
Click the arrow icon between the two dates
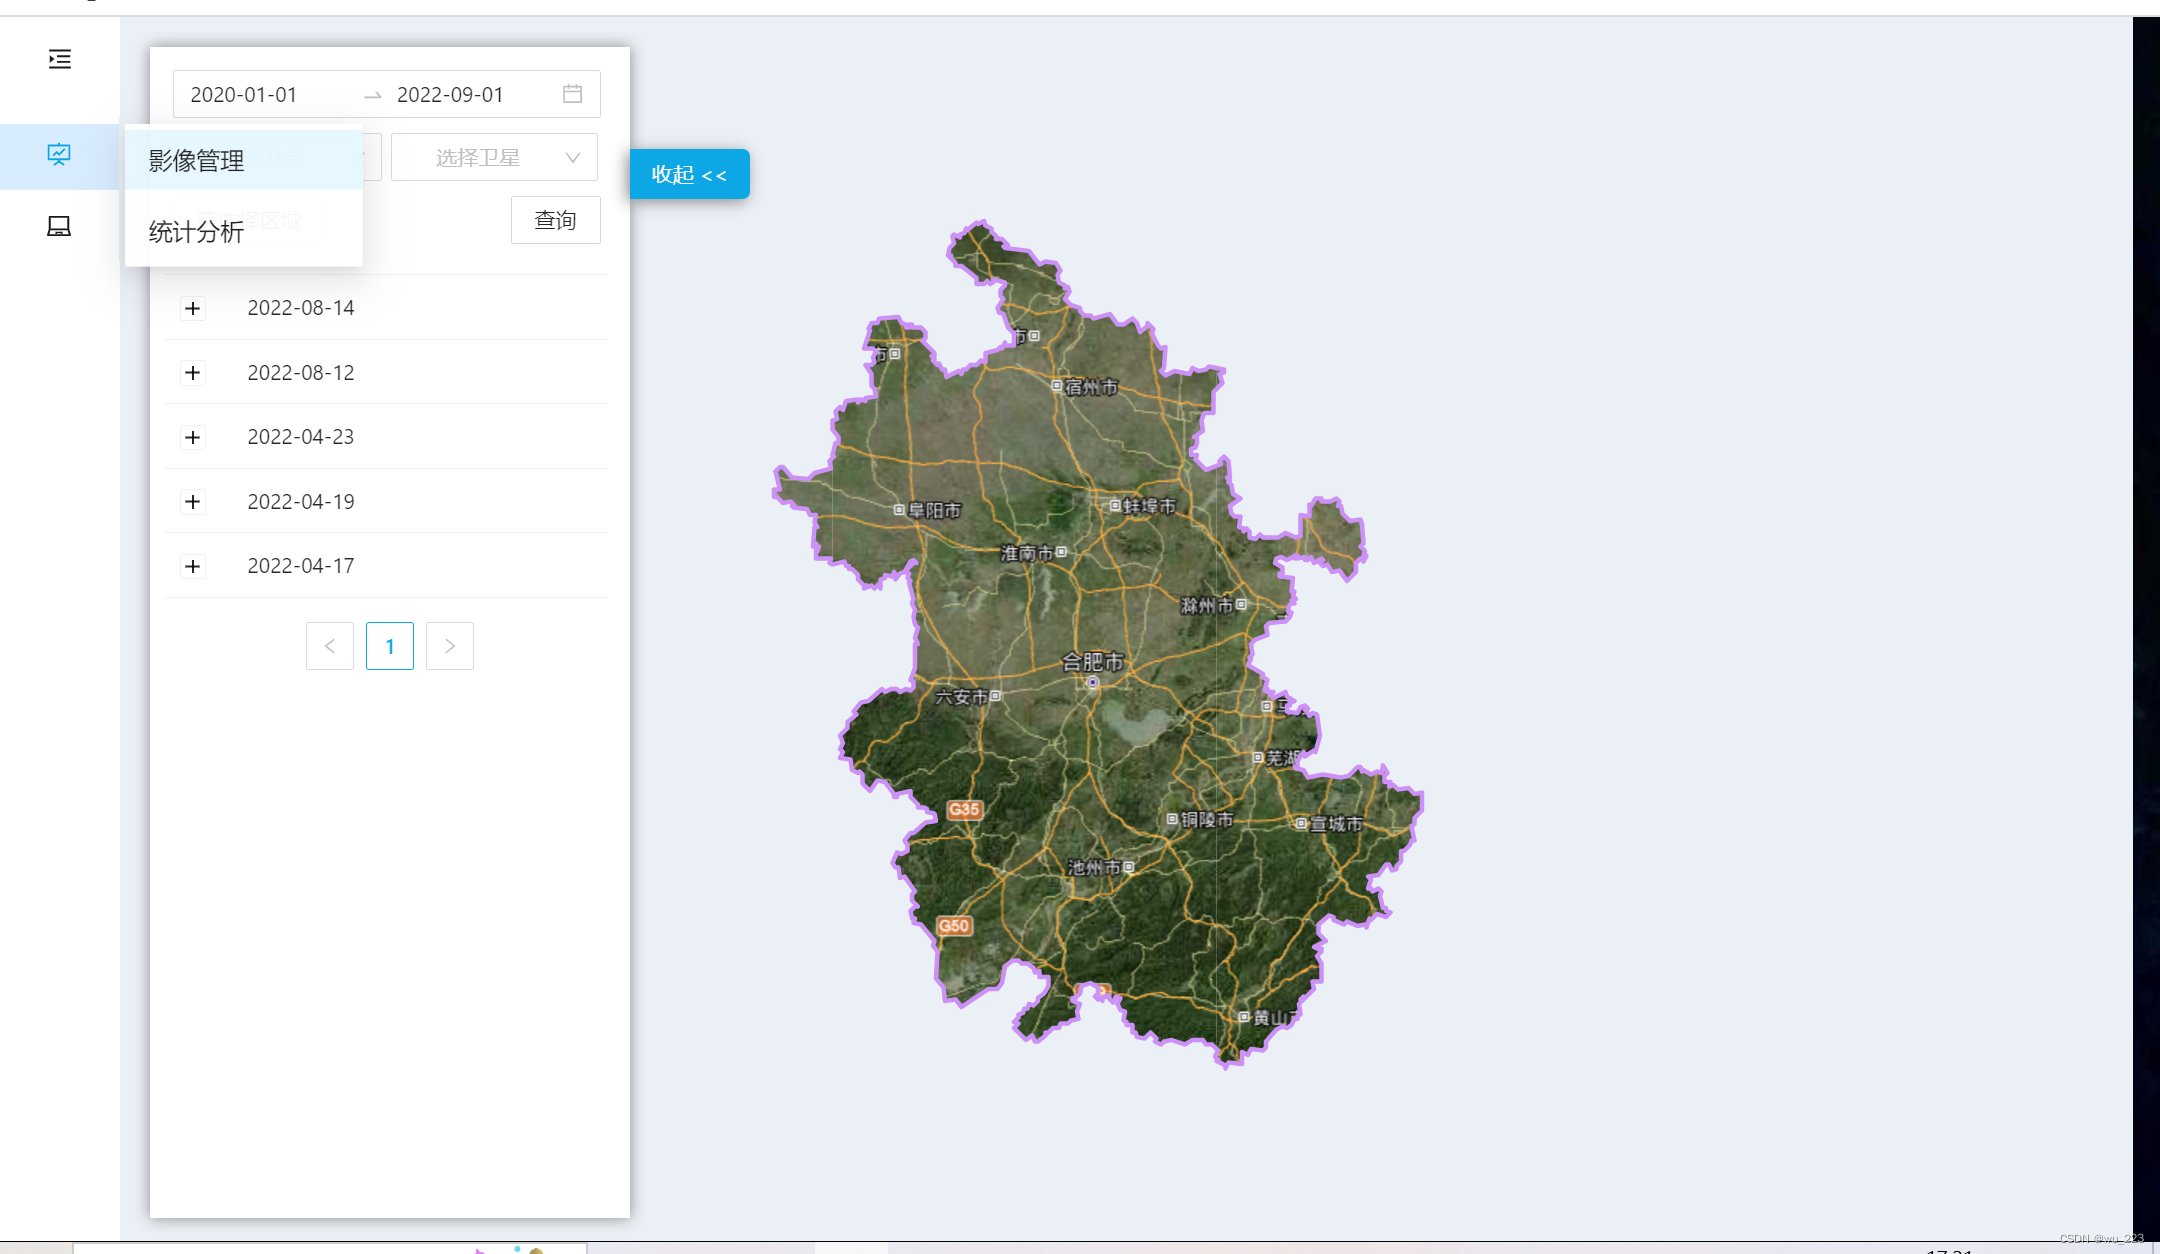[x=372, y=94]
